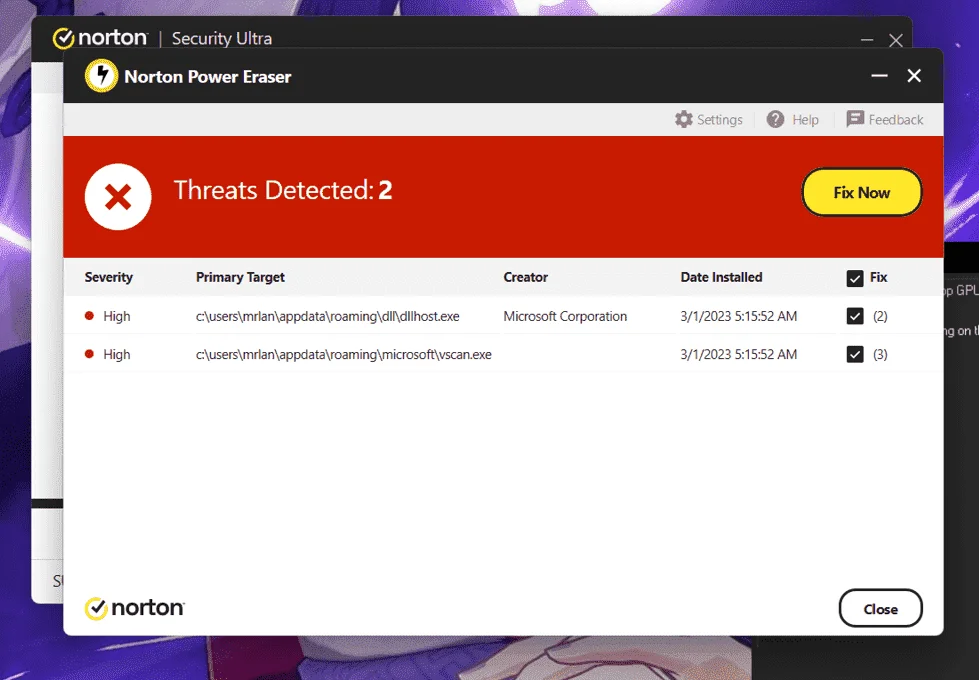Open Feedback via the speech bubble icon
This screenshot has width=979, height=680.
coord(855,119)
